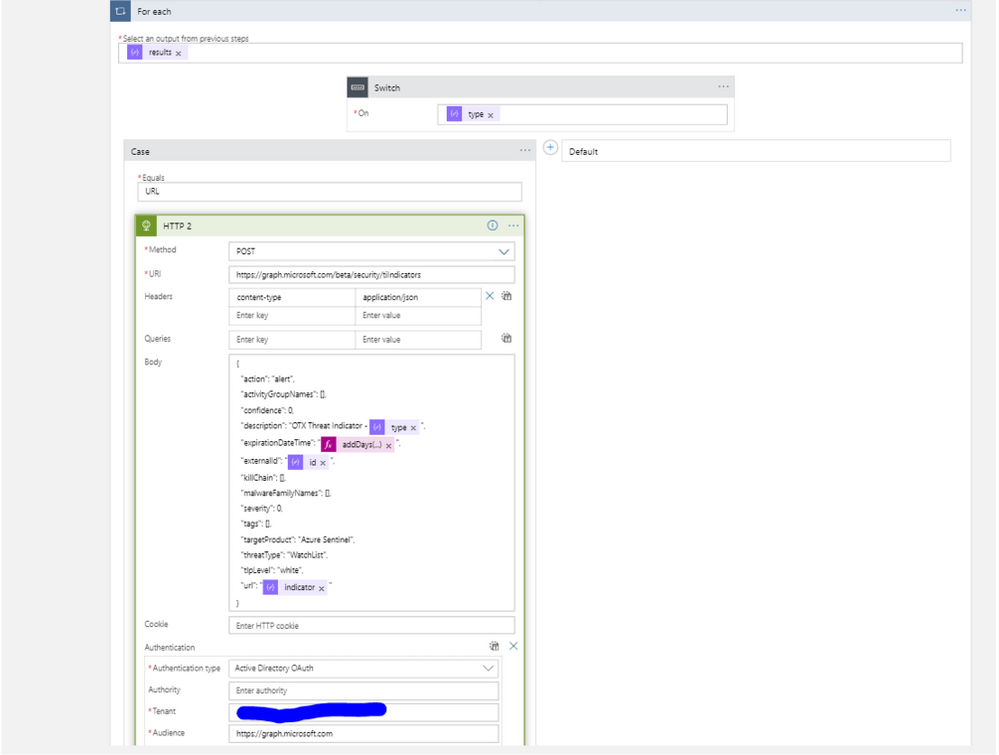
Task: Remove the Authentication parameter with X
Action: click(513, 646)
